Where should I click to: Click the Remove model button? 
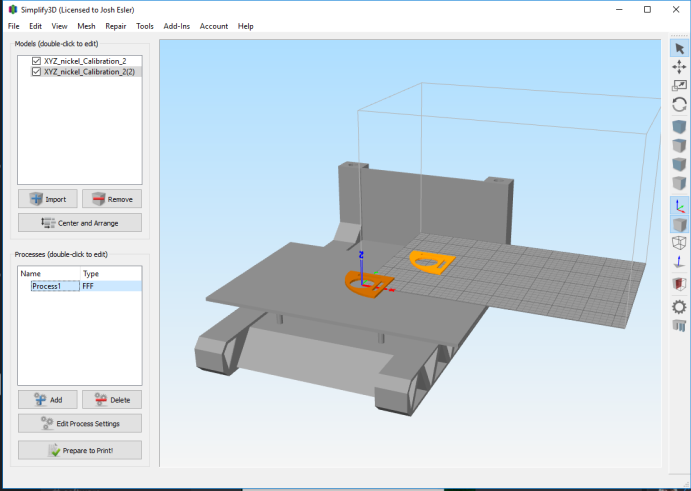coord(112,199)
